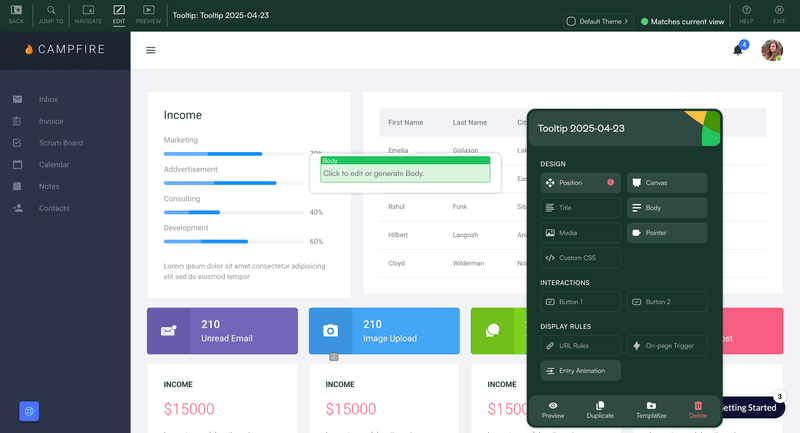Click the Income chart heading
The width and height of the screenshot is (800, 433).
click(x=183, y=115)
